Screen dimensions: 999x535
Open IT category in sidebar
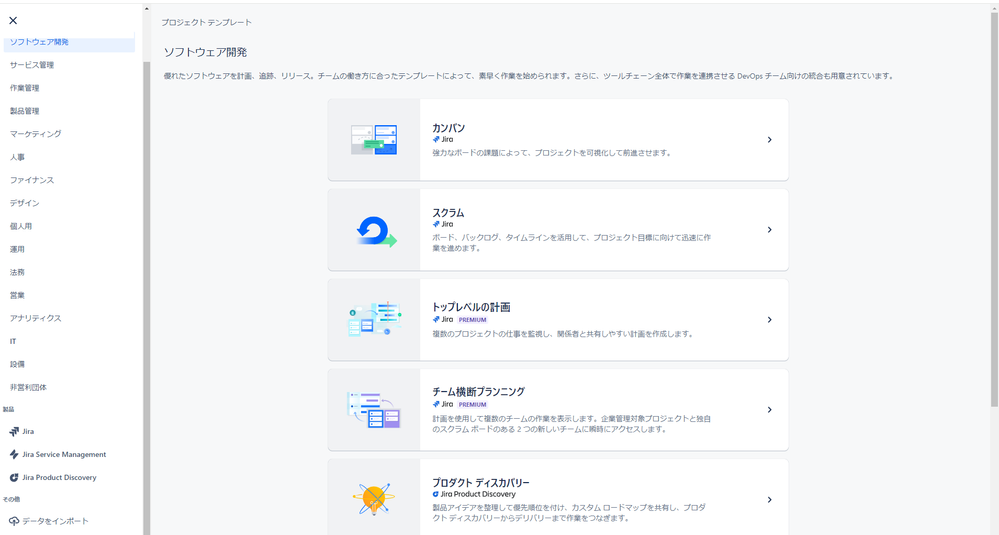(13, 341)
